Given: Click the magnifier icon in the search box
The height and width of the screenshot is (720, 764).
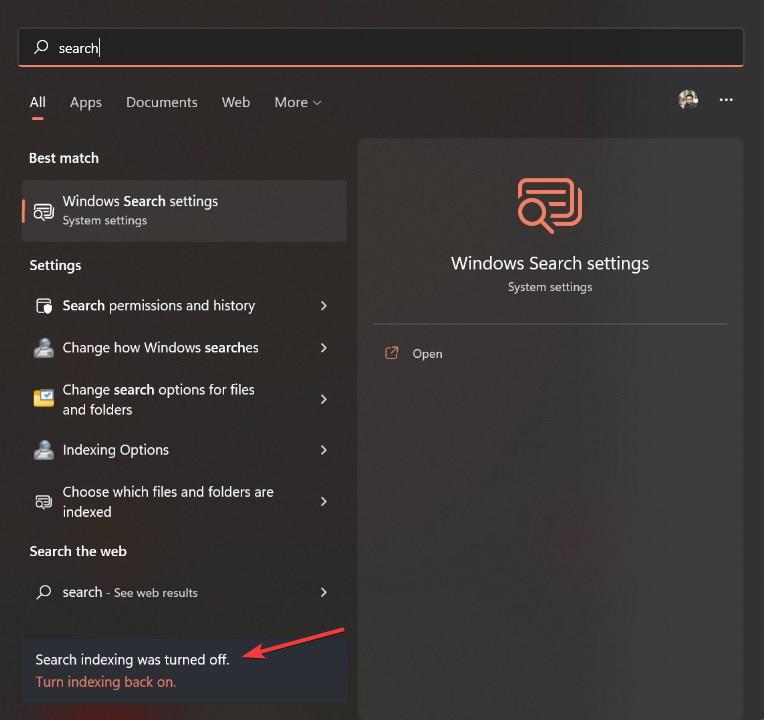Looking at the screenshot, I should pos(41,47).
